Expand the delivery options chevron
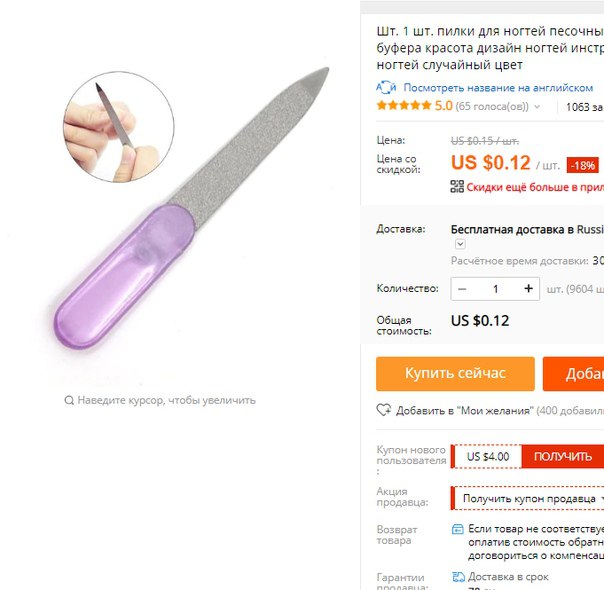The height and width of the screenshot is (590, 604). 460,244
